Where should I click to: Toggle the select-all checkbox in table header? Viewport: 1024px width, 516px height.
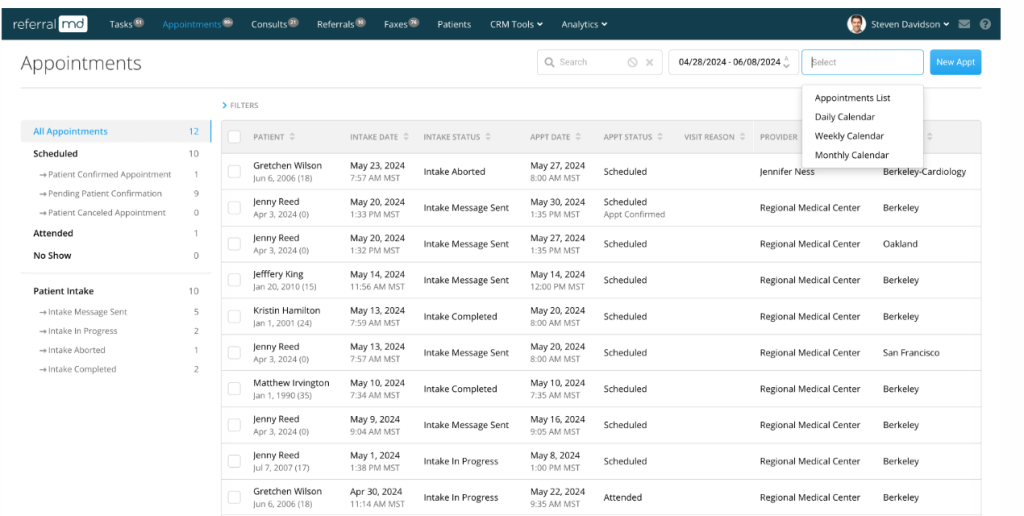[x=234, y=137]
